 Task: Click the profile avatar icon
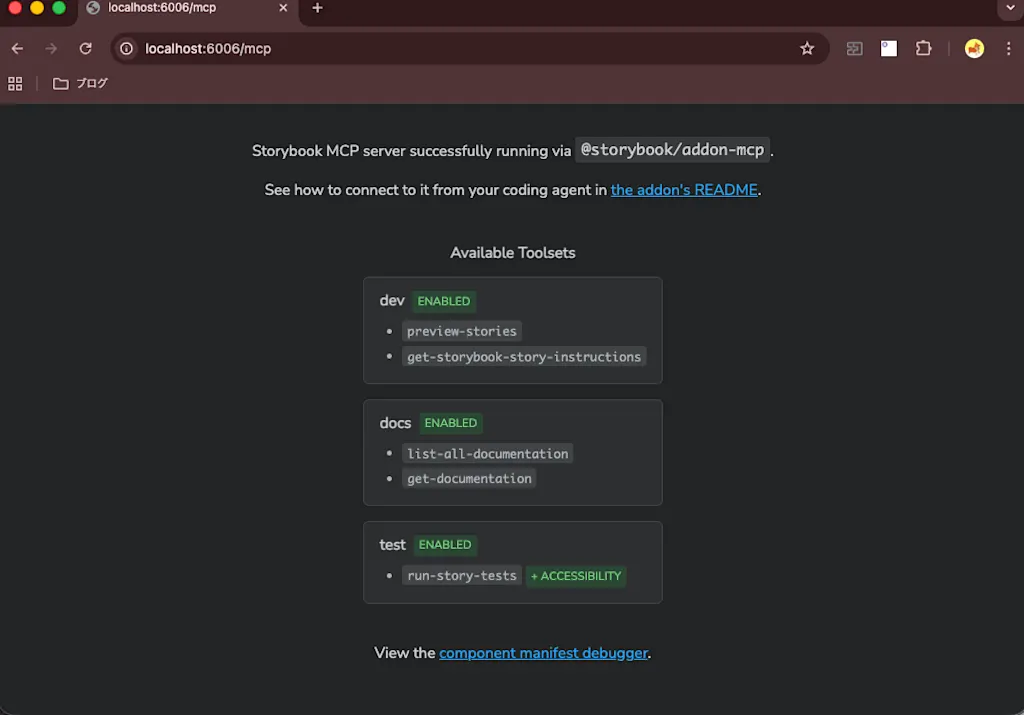(974, 48)
